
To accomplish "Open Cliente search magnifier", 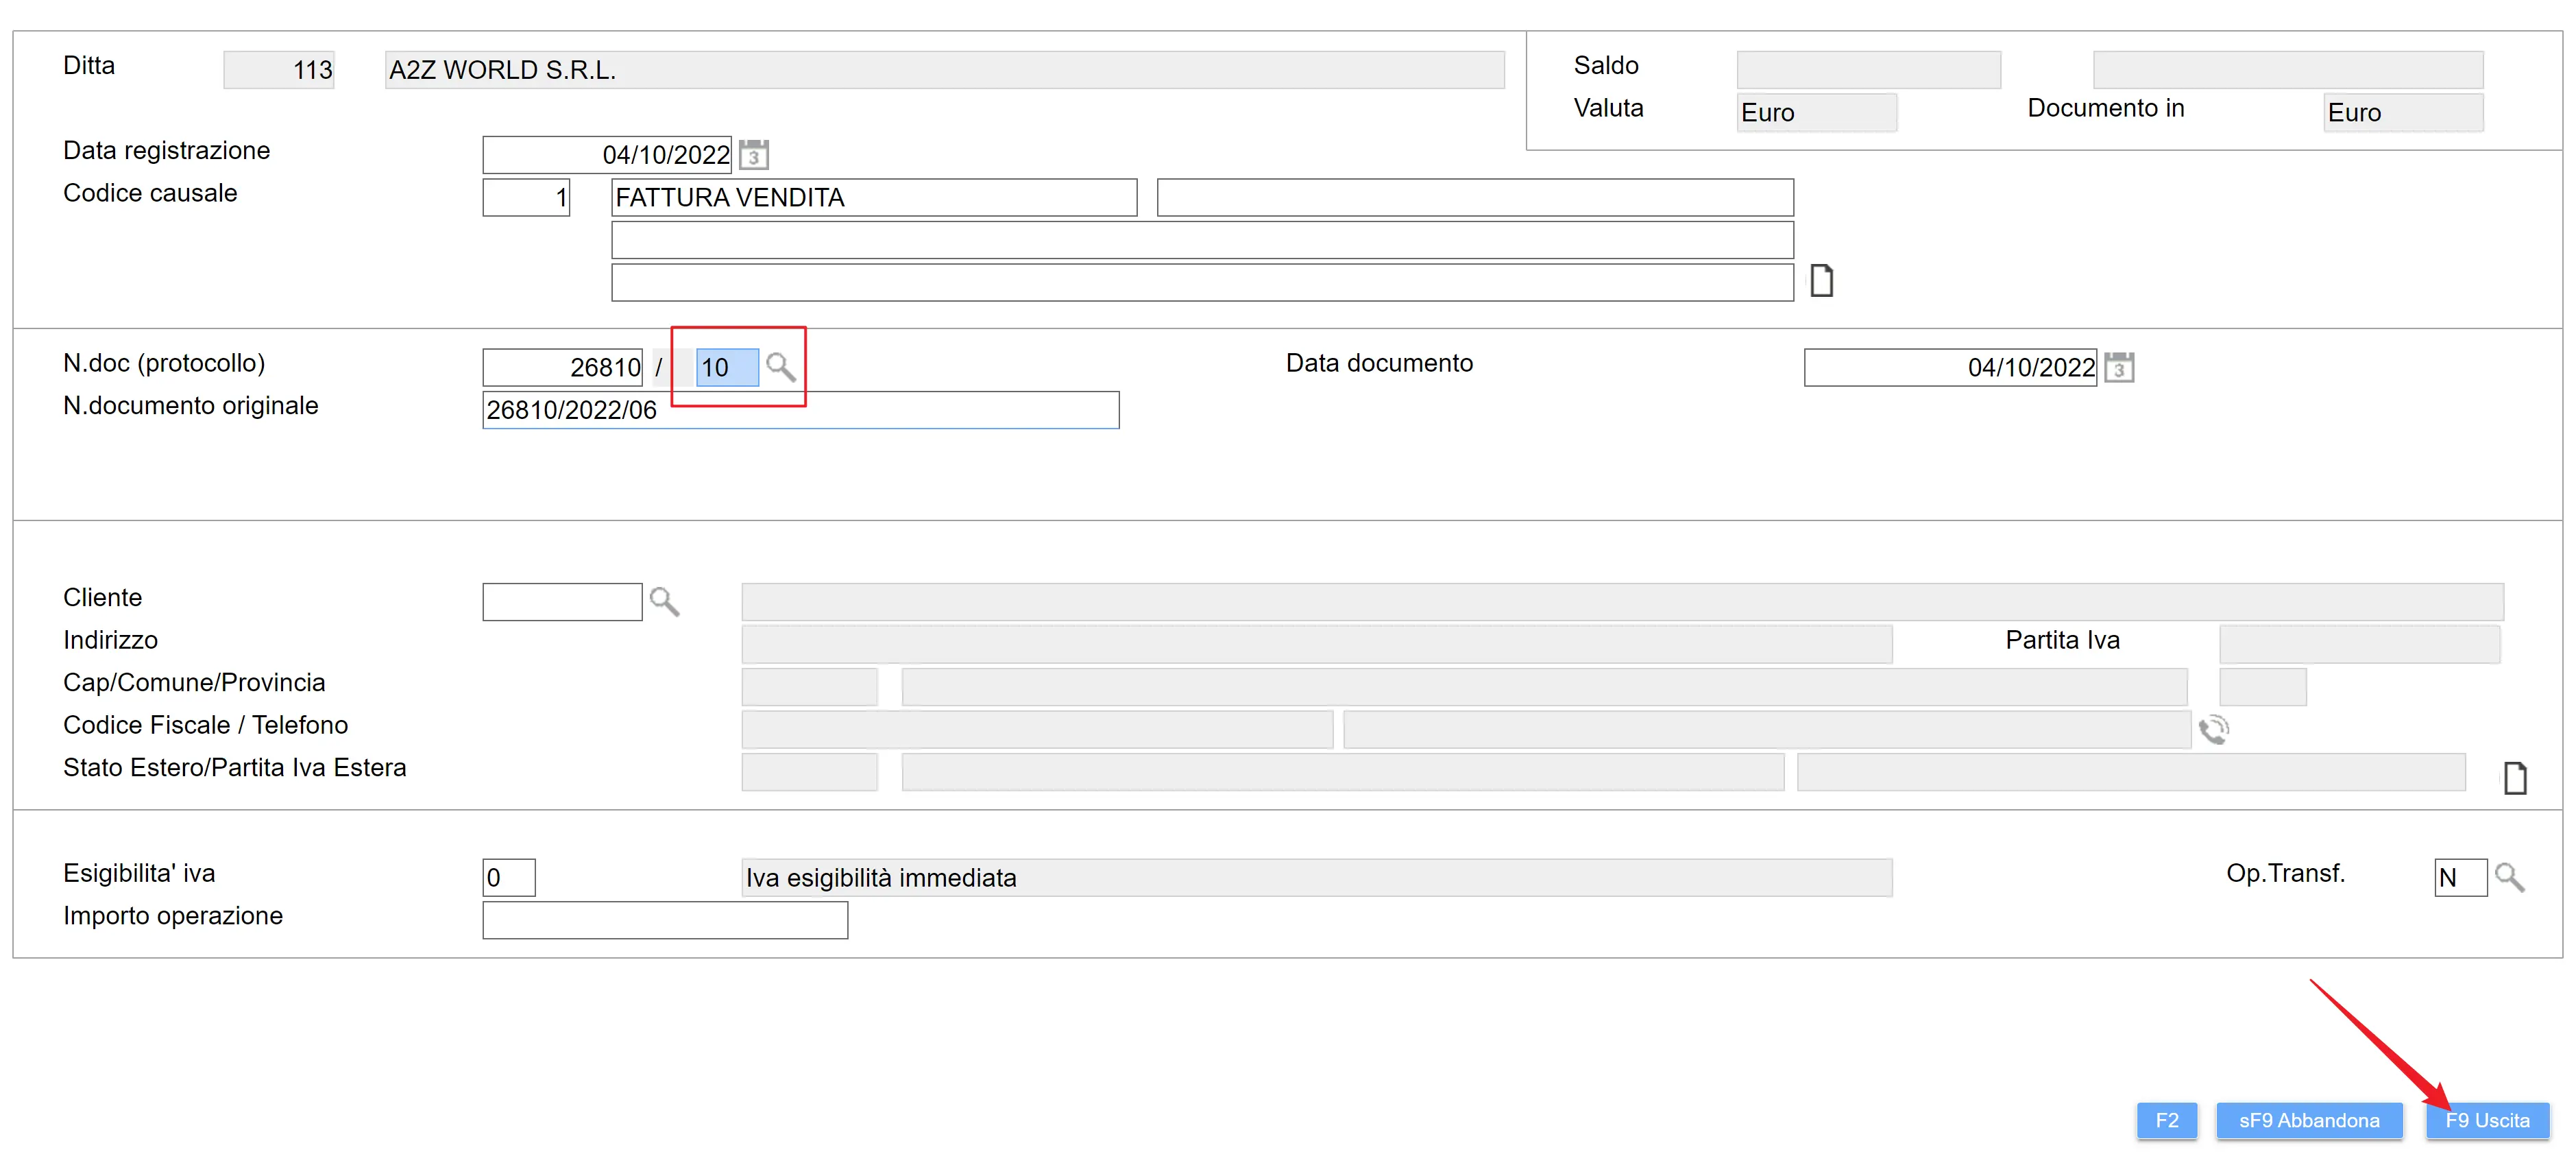I will click(664, 601).
